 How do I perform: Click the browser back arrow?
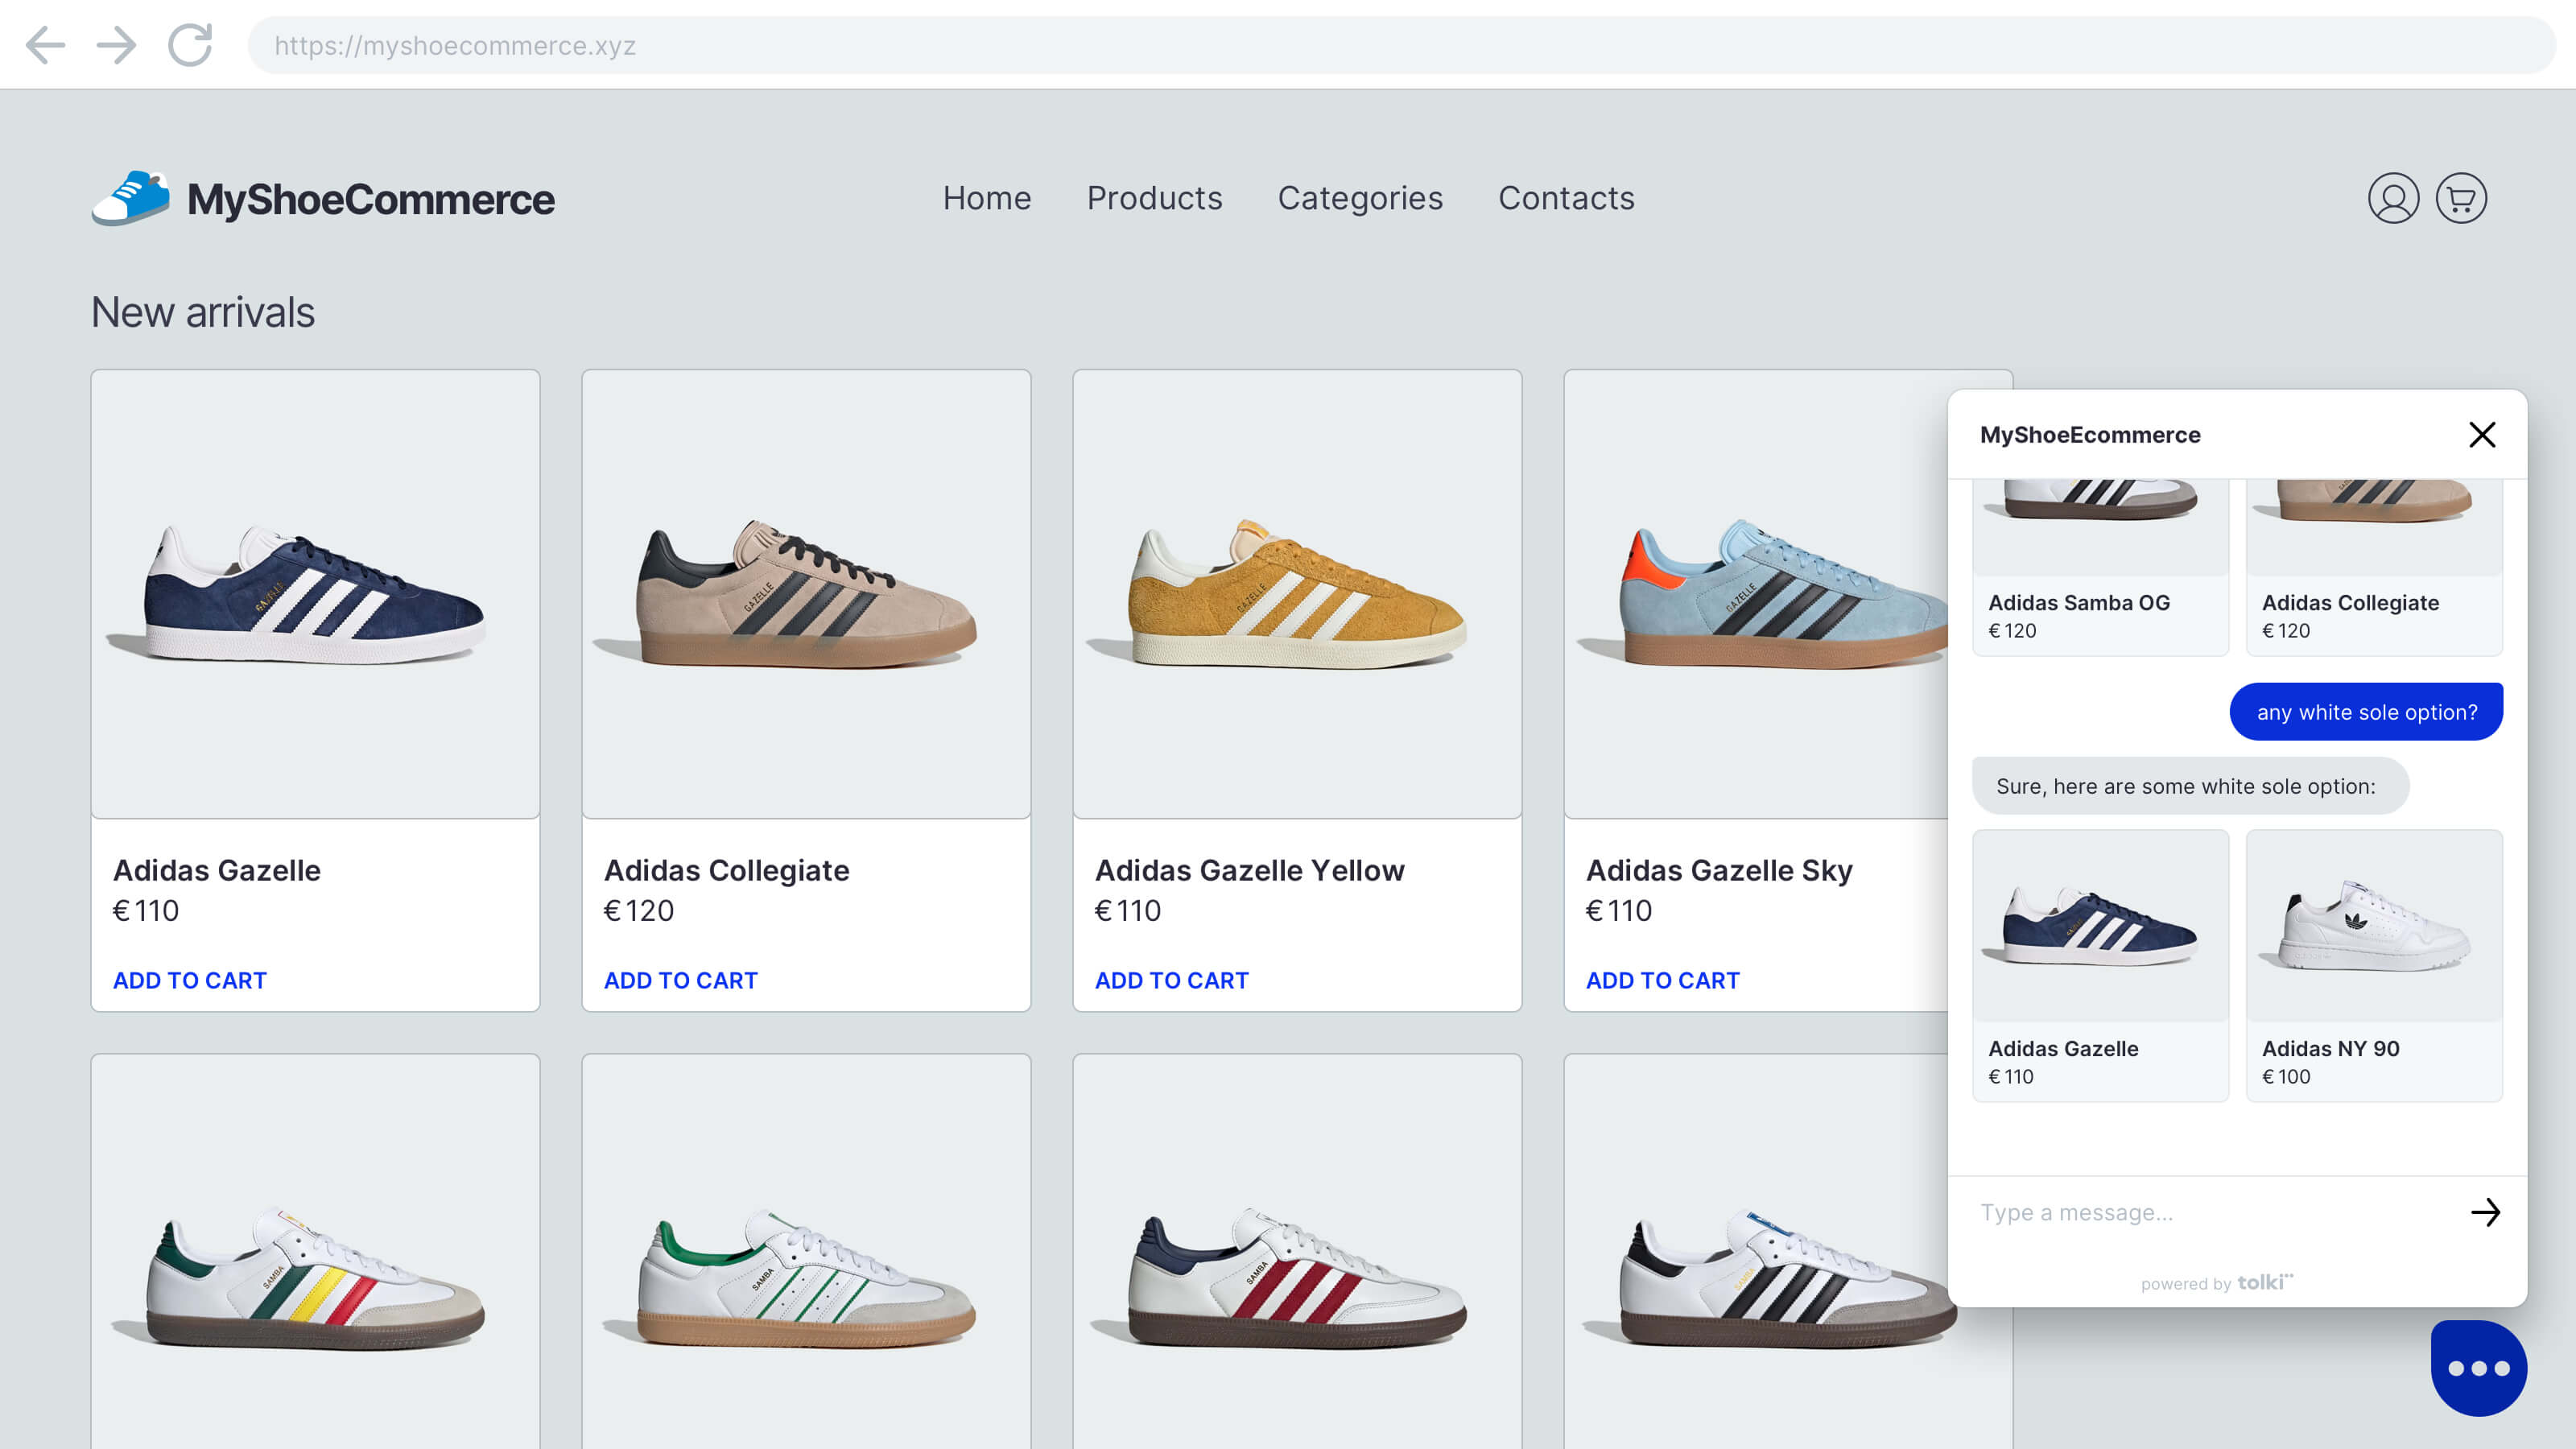coord(45,45)
